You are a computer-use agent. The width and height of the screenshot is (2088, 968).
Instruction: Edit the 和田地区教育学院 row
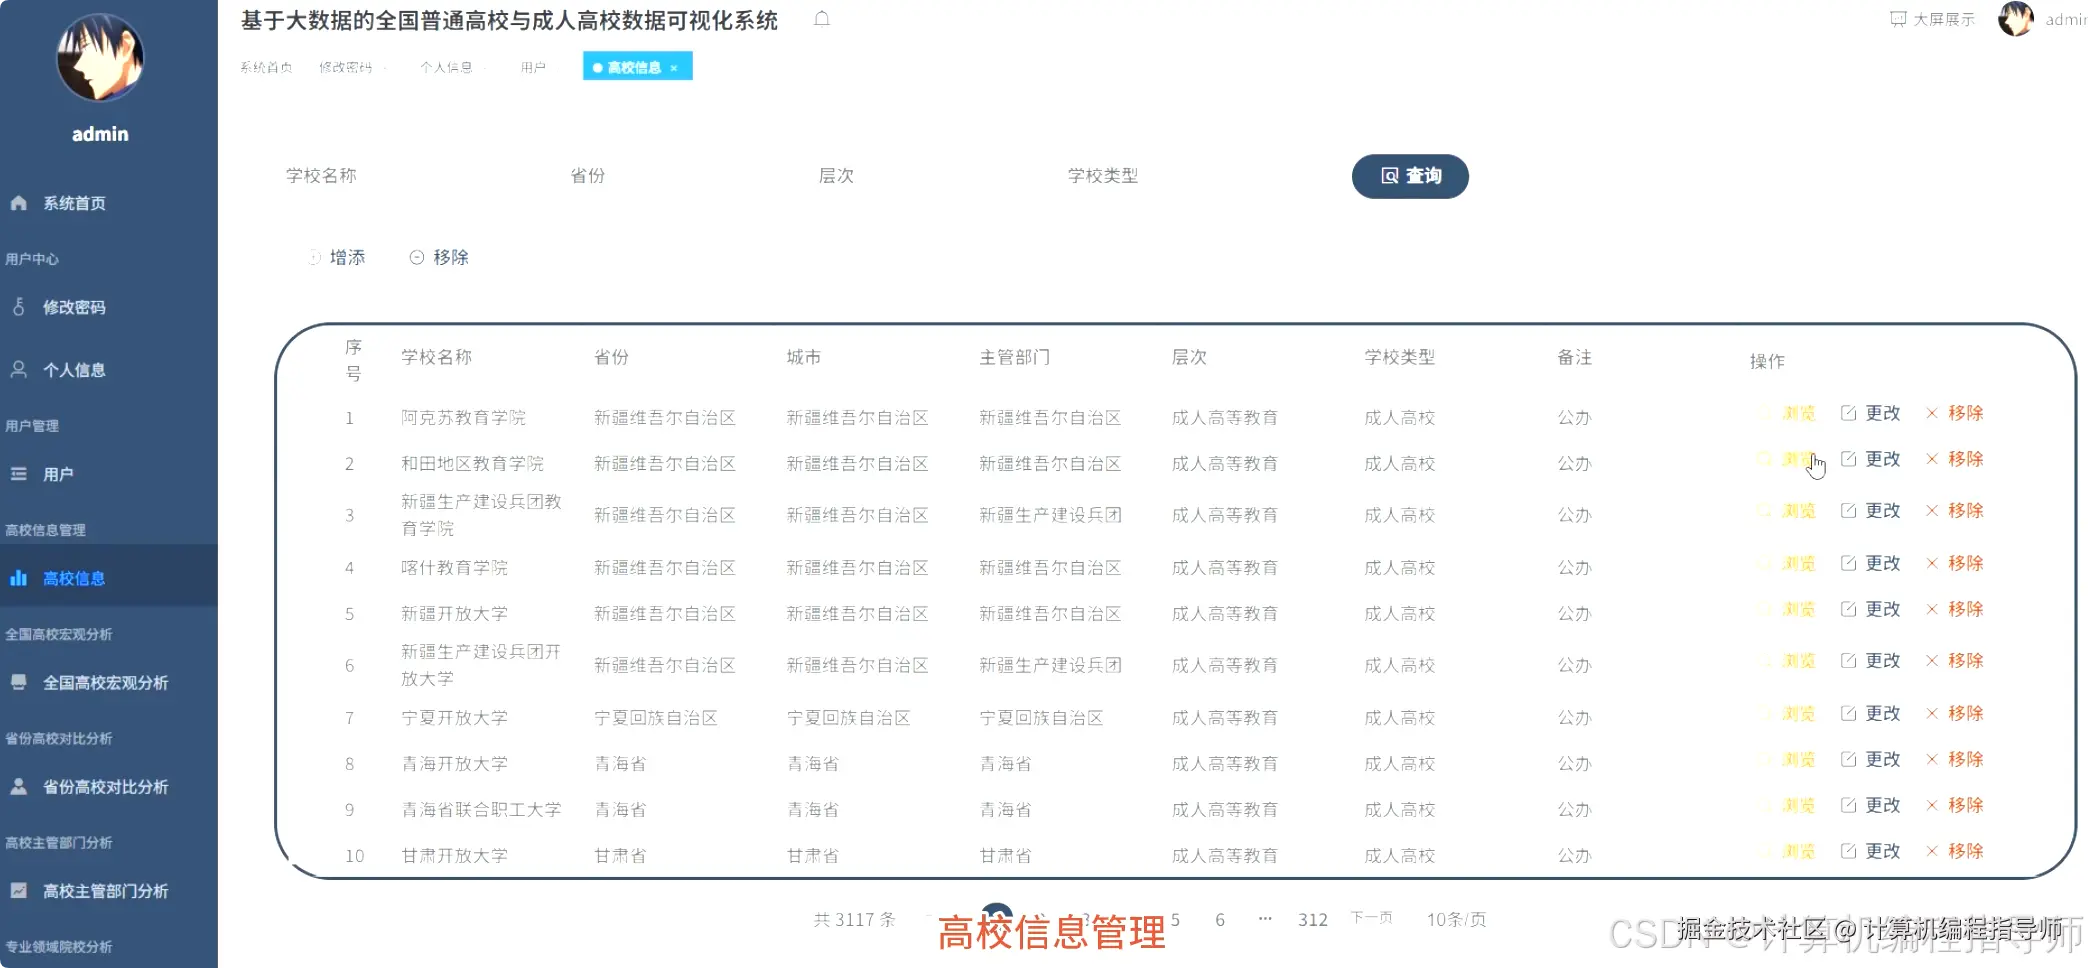coord(1871,459)
